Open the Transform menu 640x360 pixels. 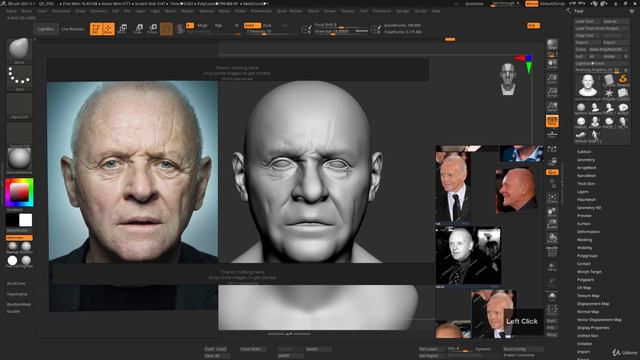pyautogui.click(x=382, y=11)
